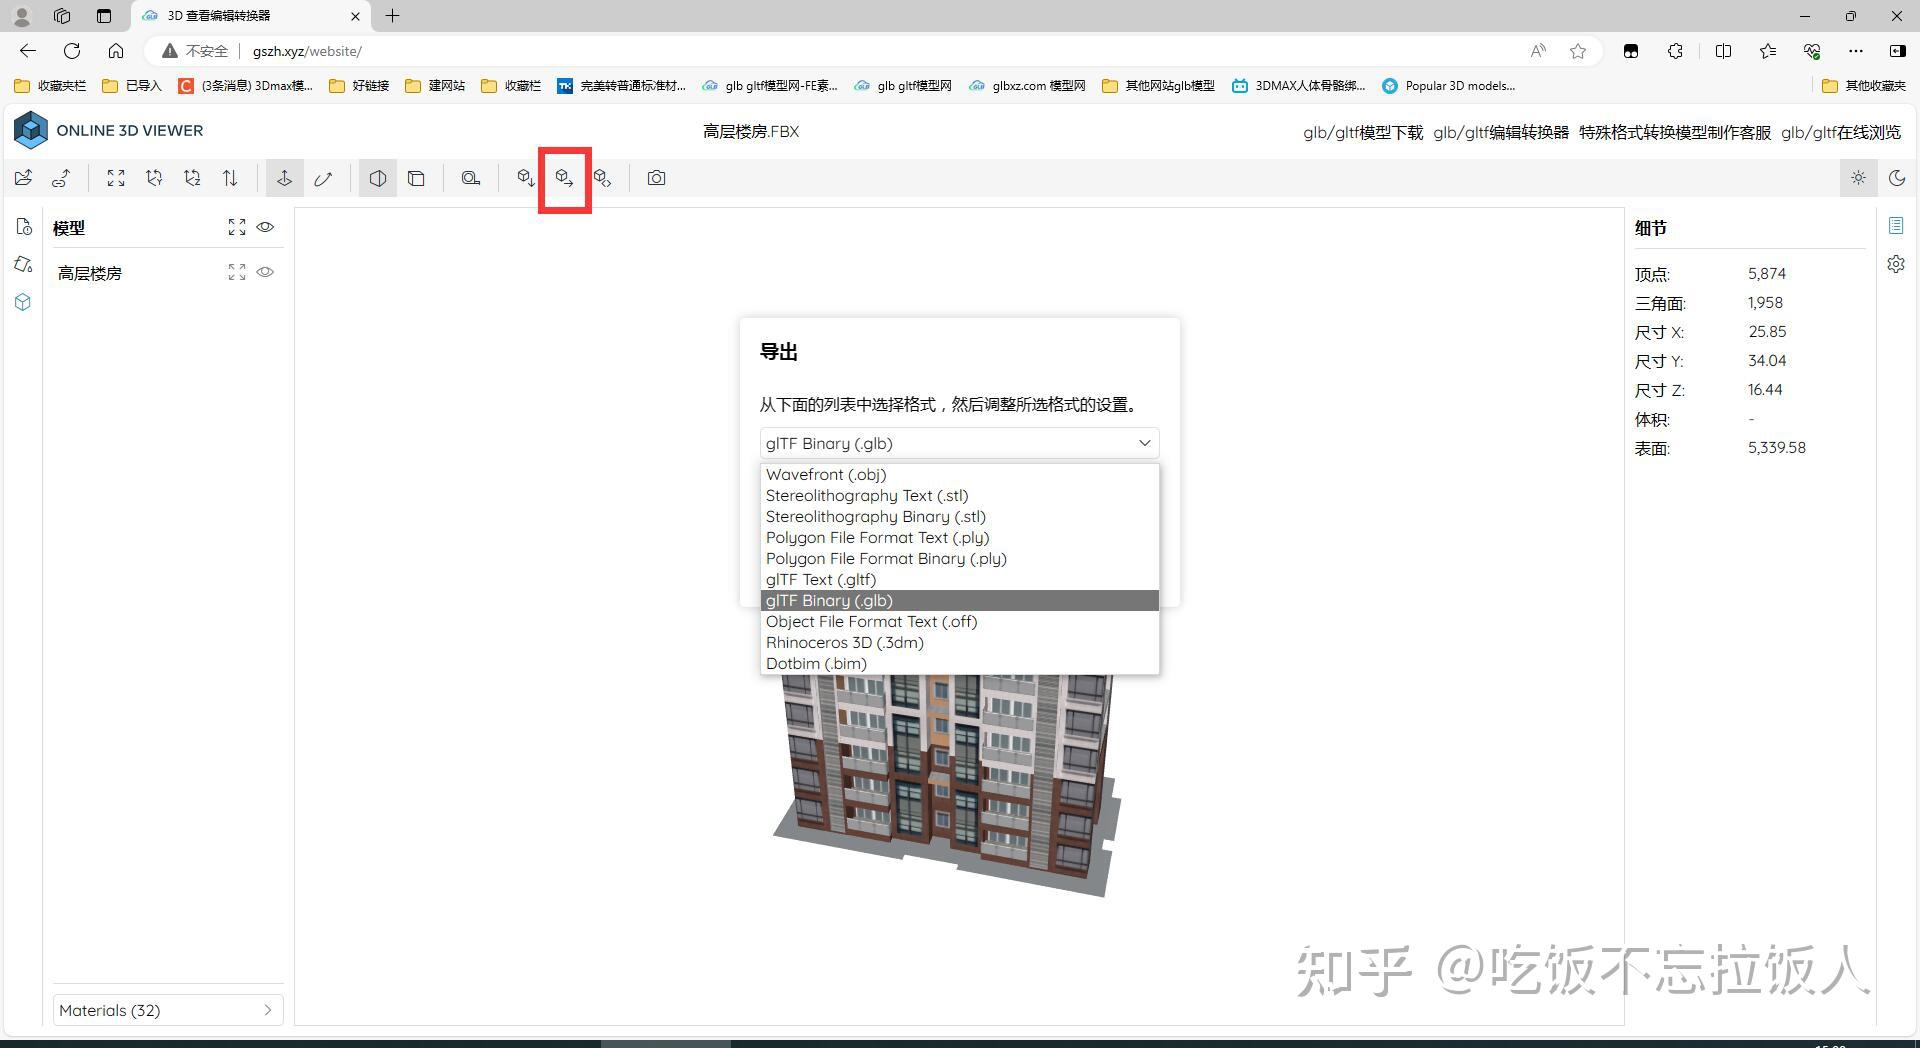Open the 建网站 bookmark folder

click(435, 86)
